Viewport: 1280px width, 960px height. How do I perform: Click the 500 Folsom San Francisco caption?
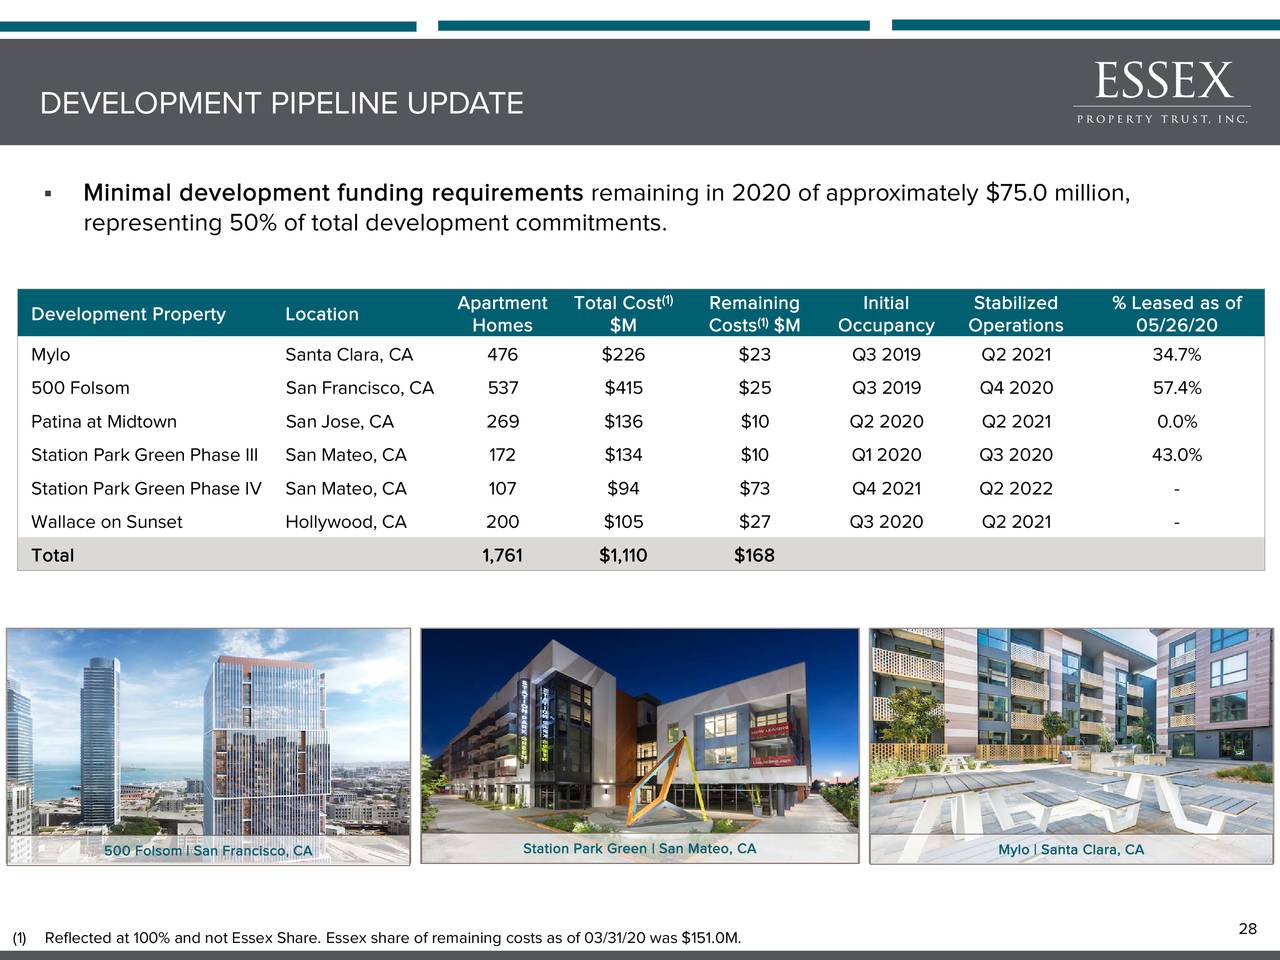207,850
